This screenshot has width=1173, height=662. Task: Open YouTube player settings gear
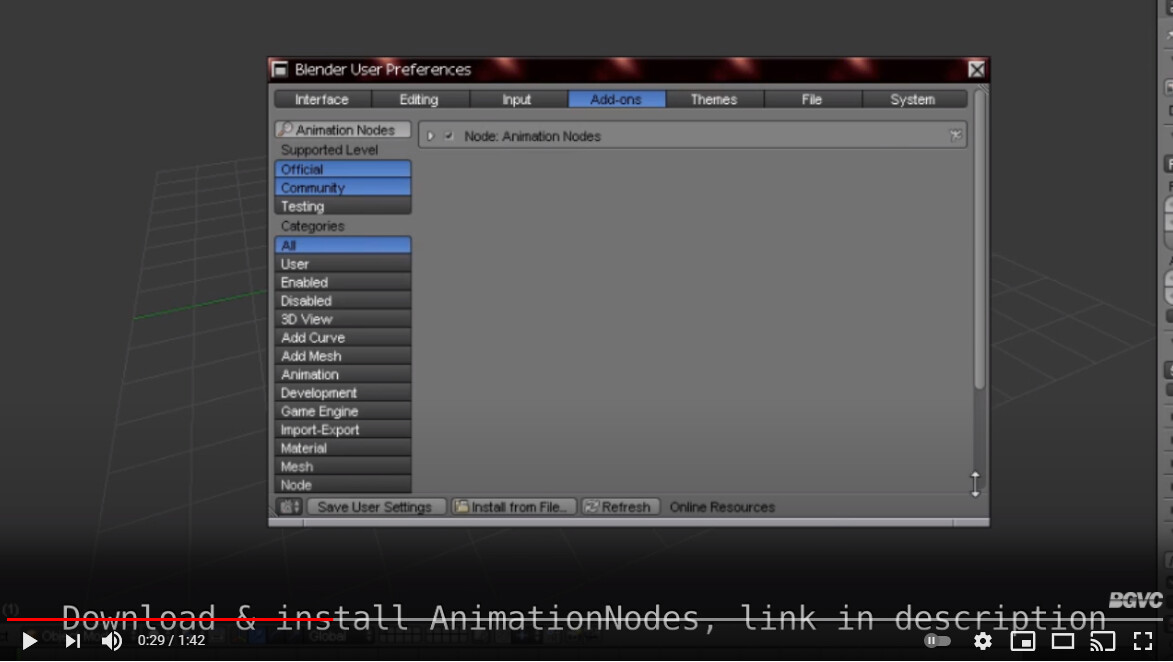point(983,641)
